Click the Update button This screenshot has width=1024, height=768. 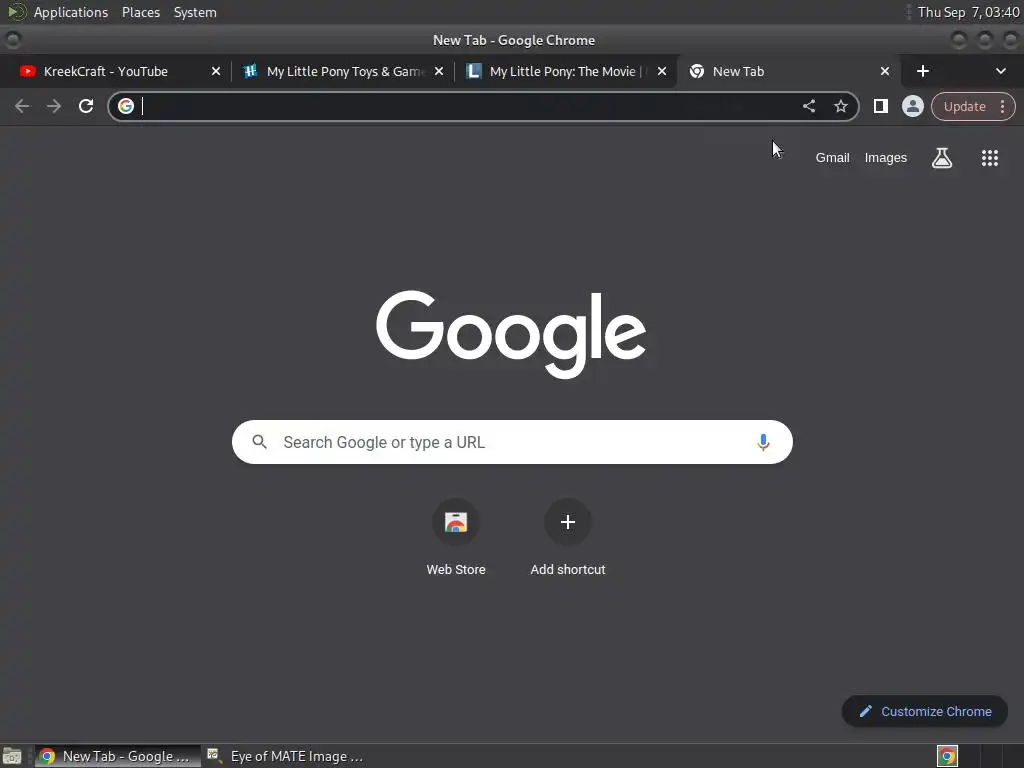point(965,106)
